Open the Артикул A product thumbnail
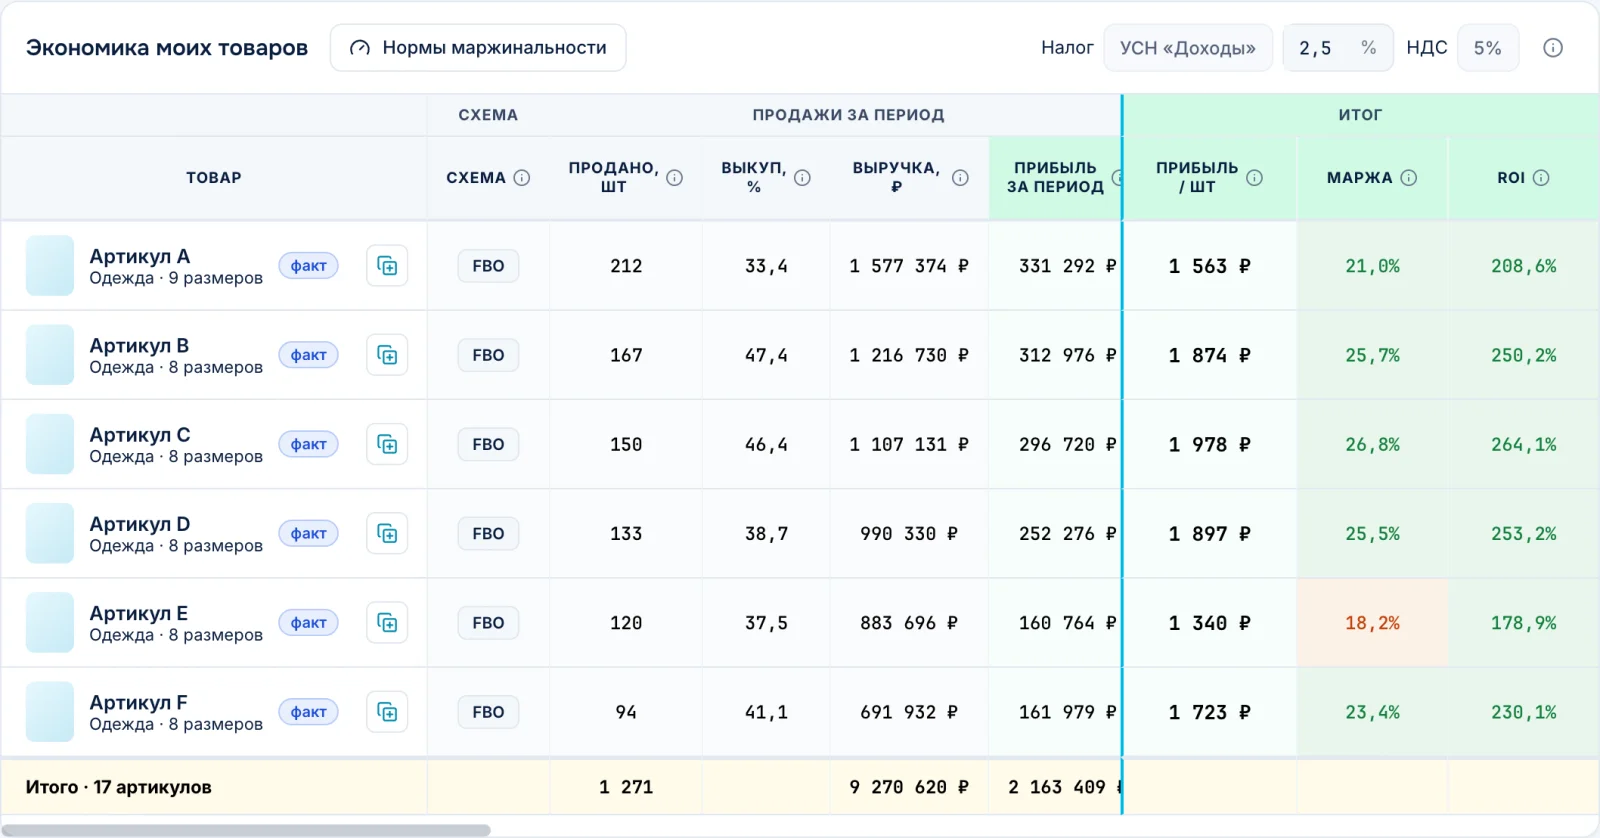This screenshot has height=838, width=1600. coord(50,266)
